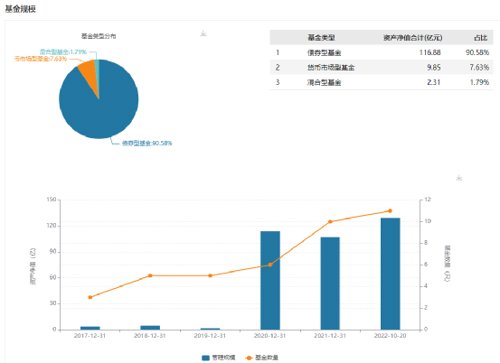Viewport: 500px width, 363px height.
Task: Click the orange 7.63% pie label
Action: [41, 59]
